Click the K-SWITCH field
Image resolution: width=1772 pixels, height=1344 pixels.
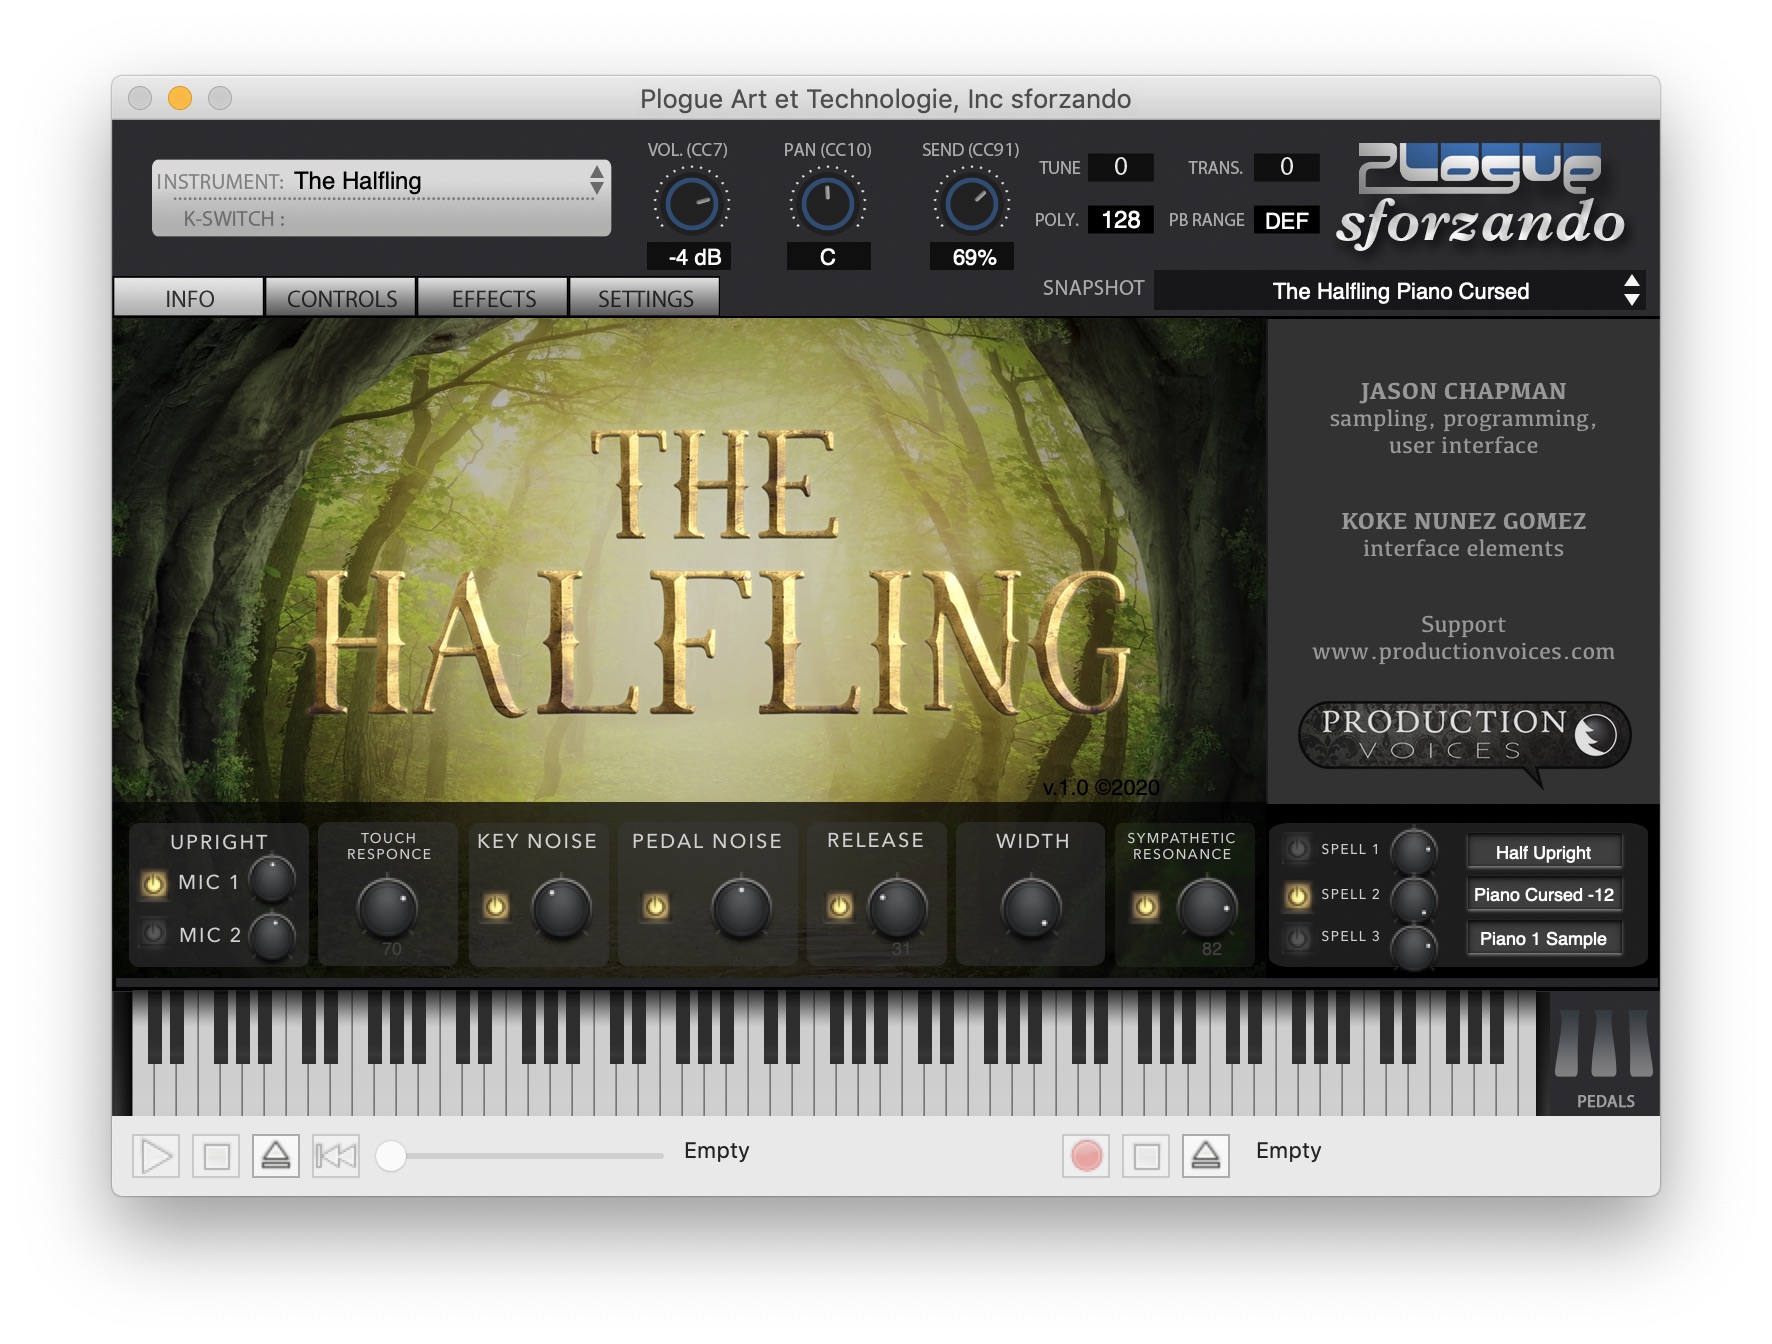(381, 218)
